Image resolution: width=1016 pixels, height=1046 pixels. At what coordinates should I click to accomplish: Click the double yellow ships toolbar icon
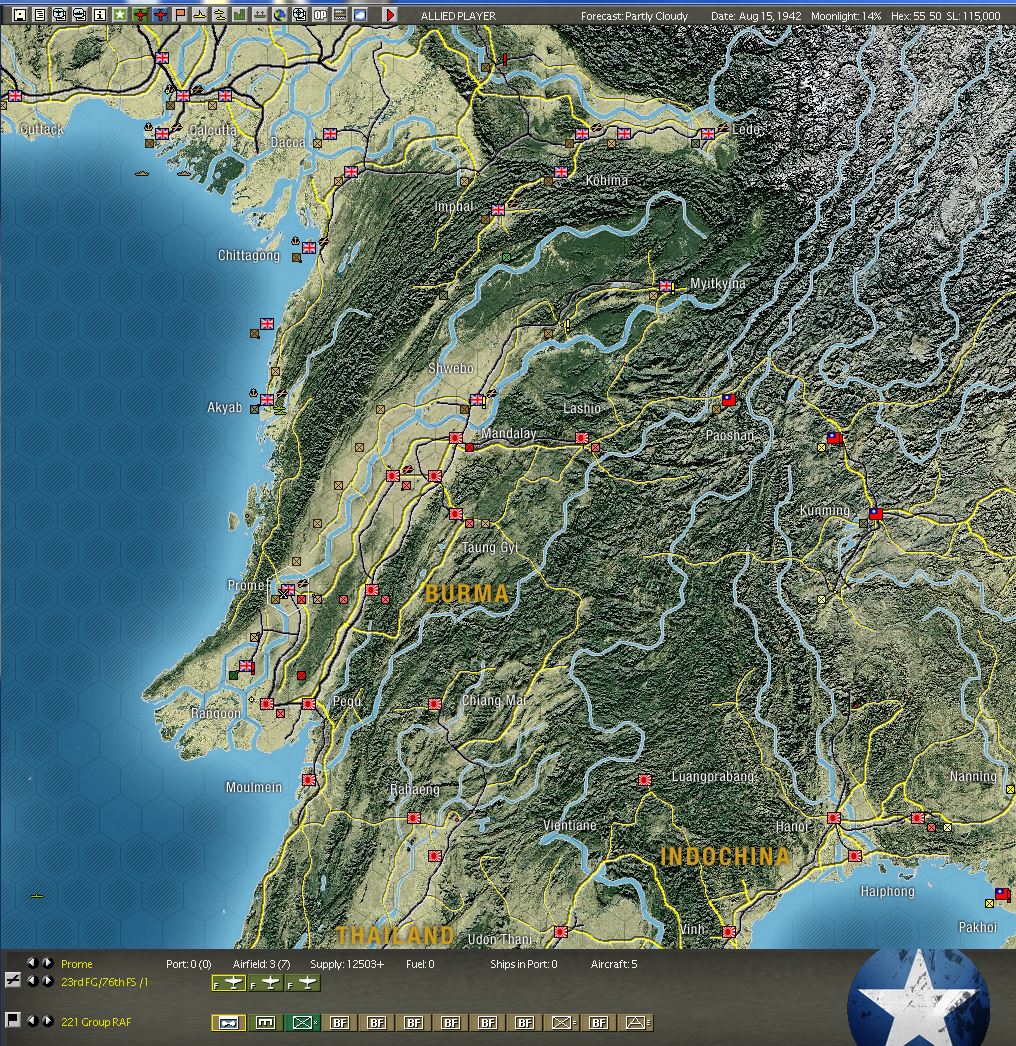point(219,14)
